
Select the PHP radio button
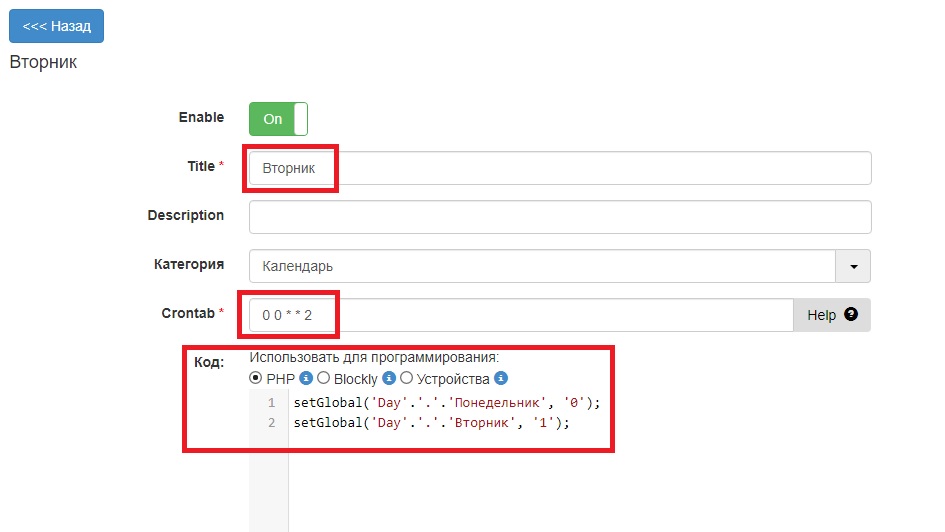coord(256,379)
